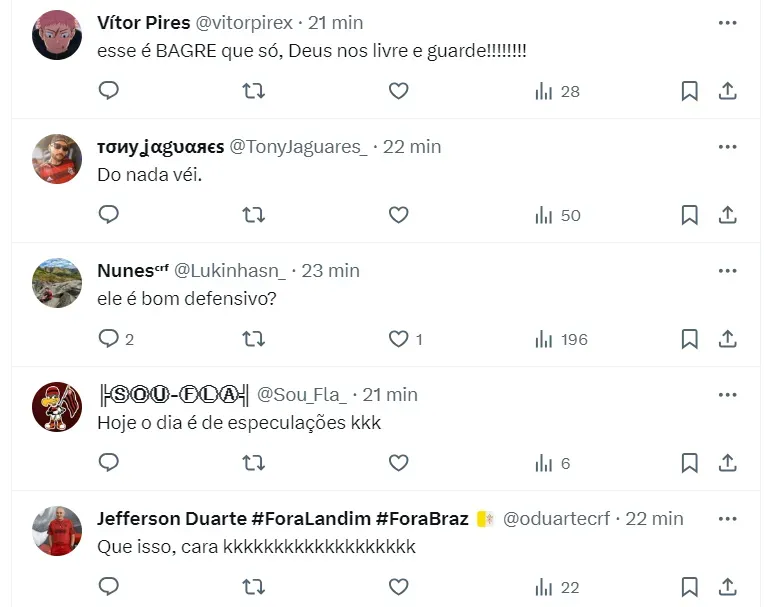The image size is (764, 607).
Task: Repost the "Hoje o dia é de especulações" tweet
Action: tap(254, 463)
